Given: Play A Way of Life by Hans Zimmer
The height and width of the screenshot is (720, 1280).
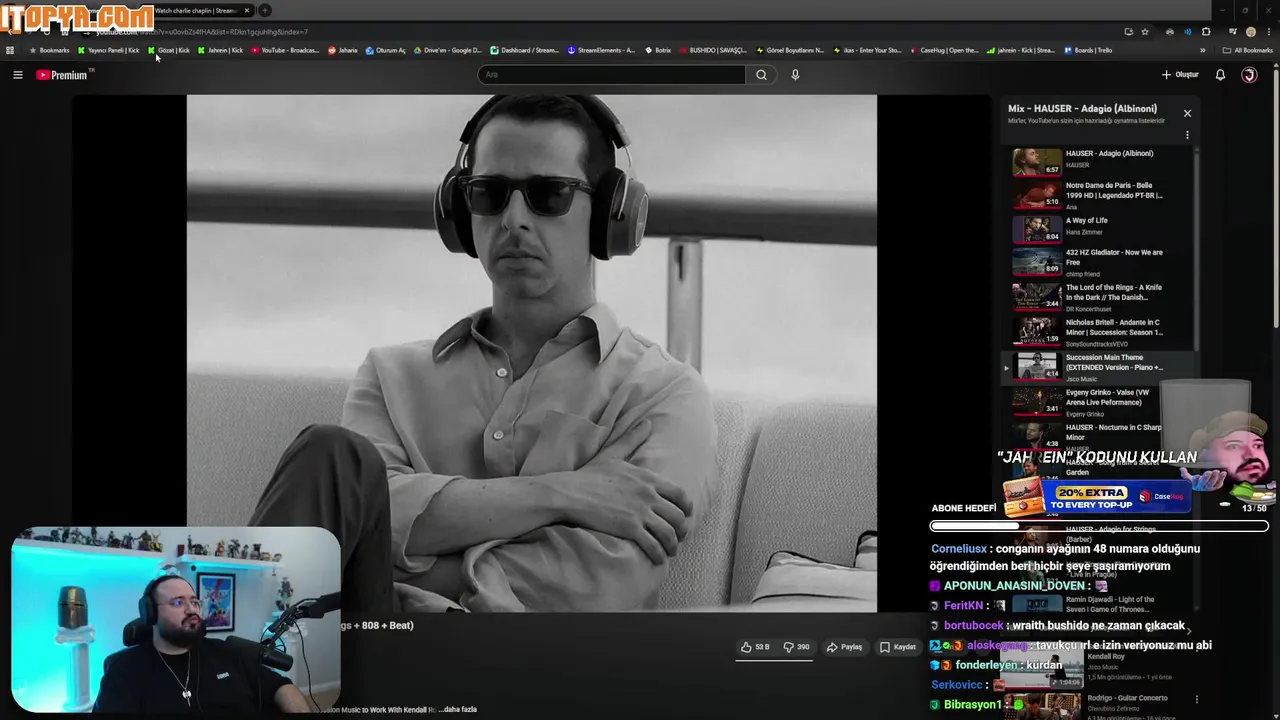Looking at the screenshot, I should [1097, 228].
